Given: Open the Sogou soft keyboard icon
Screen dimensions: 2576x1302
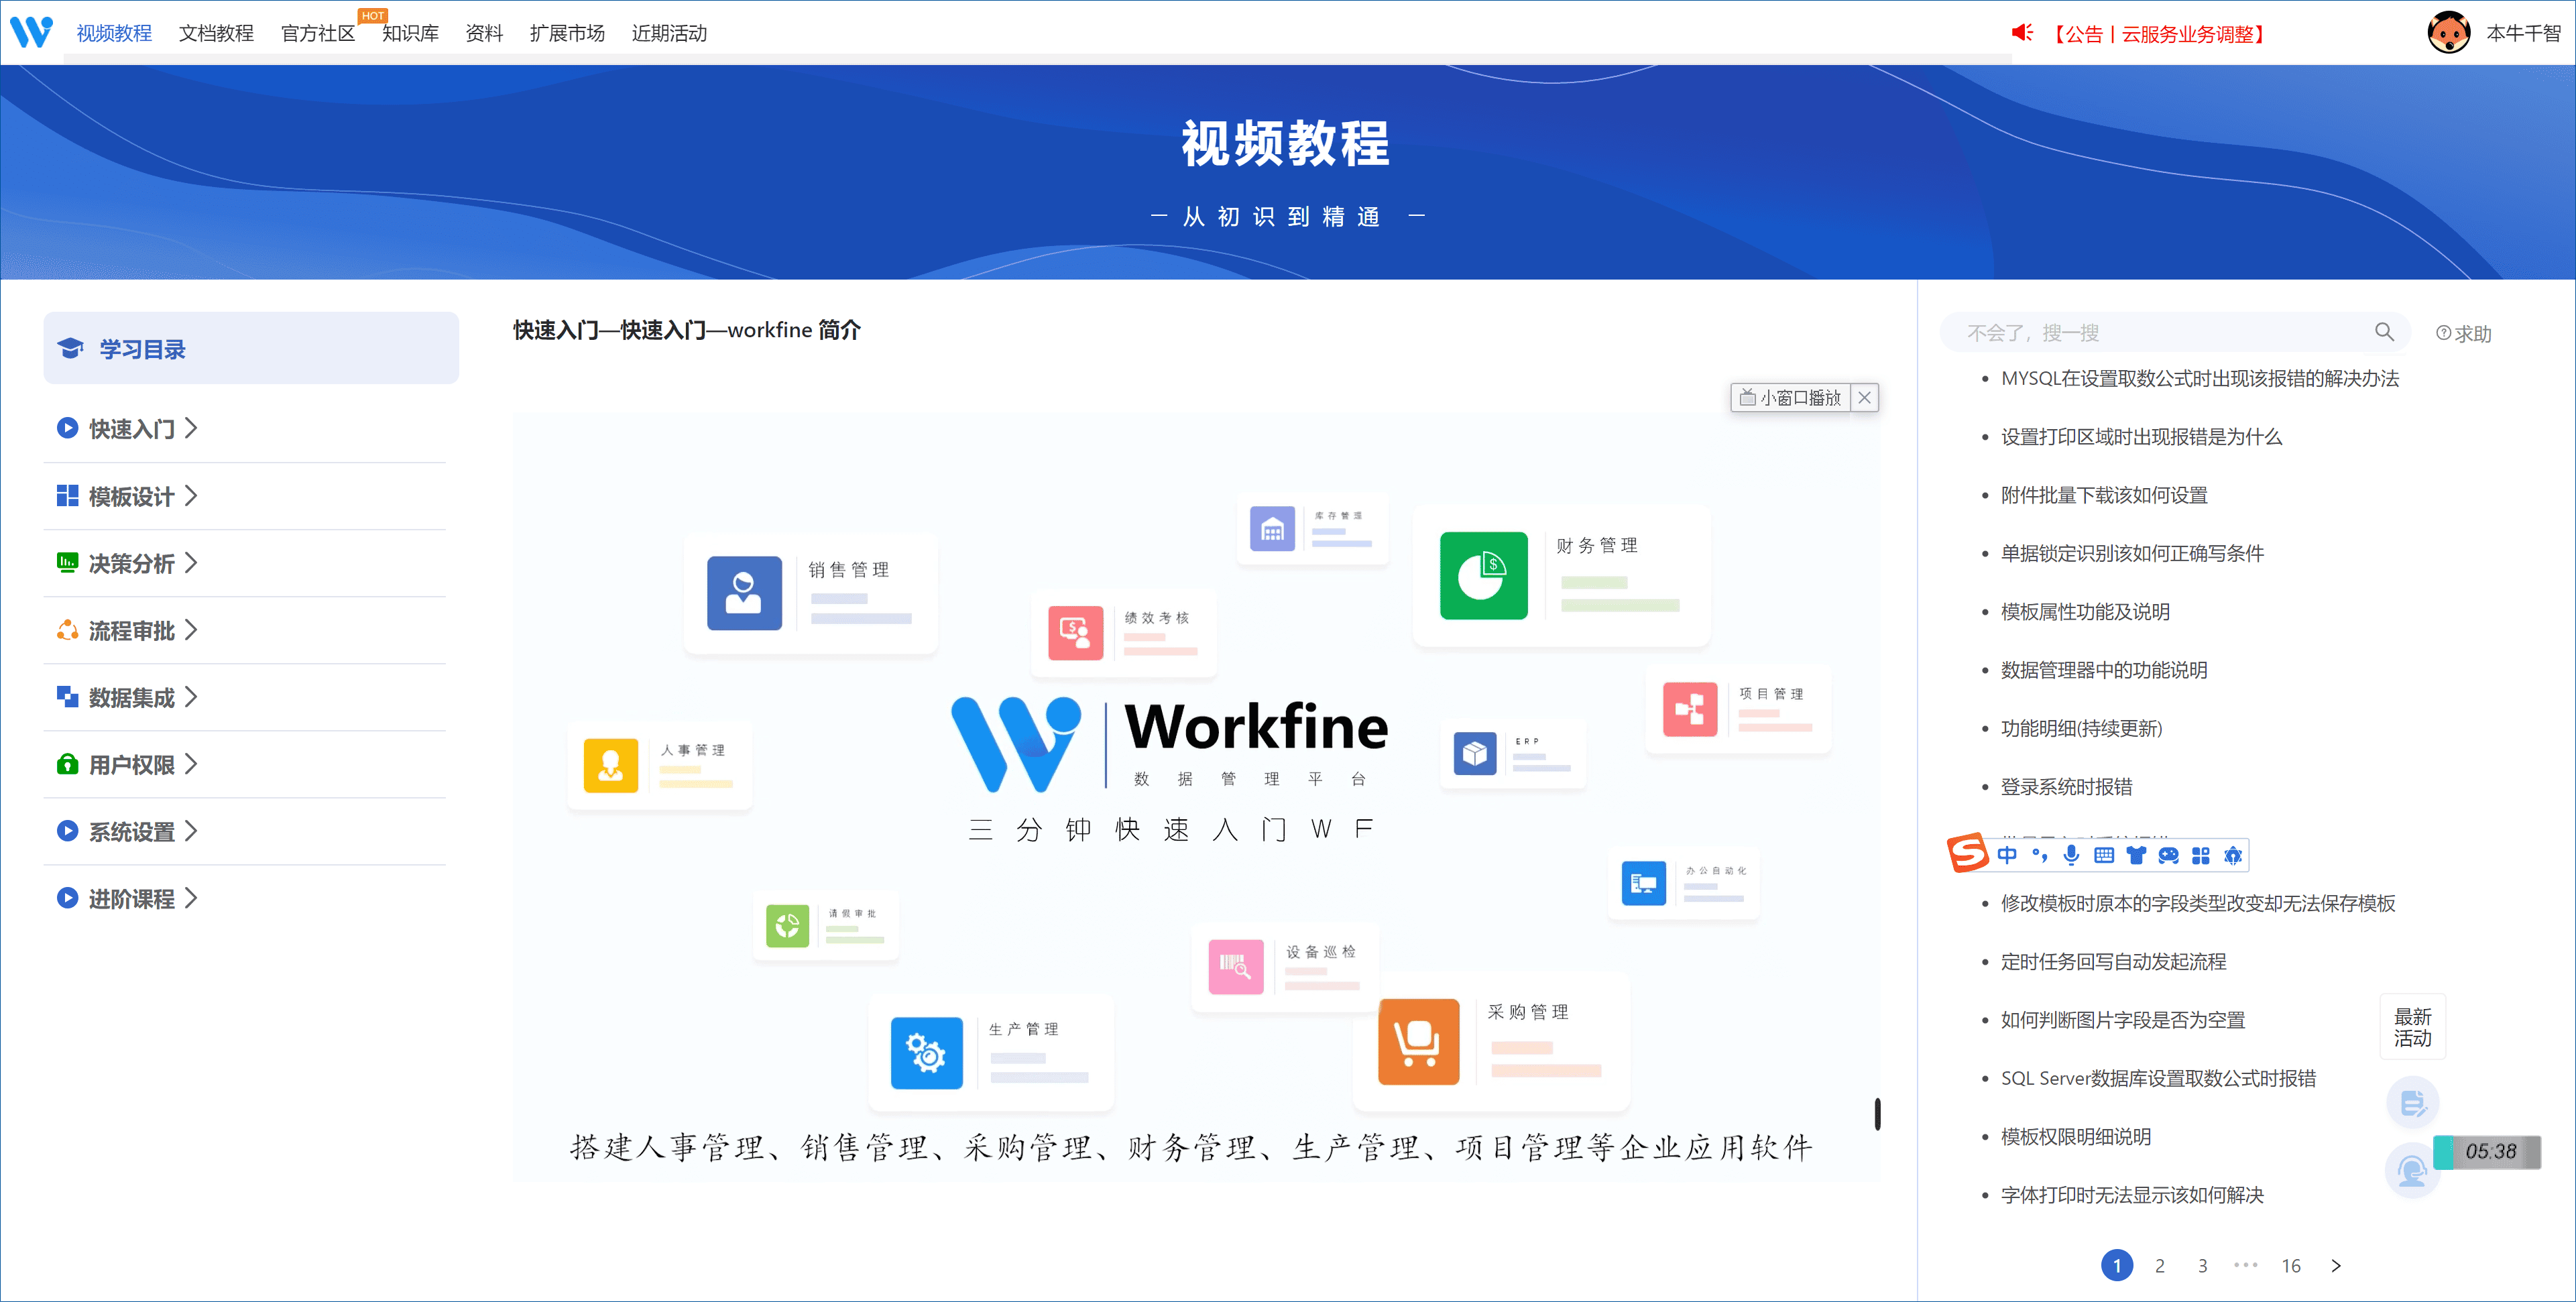Looking at the screenshot, I should tap(2104, 855).
